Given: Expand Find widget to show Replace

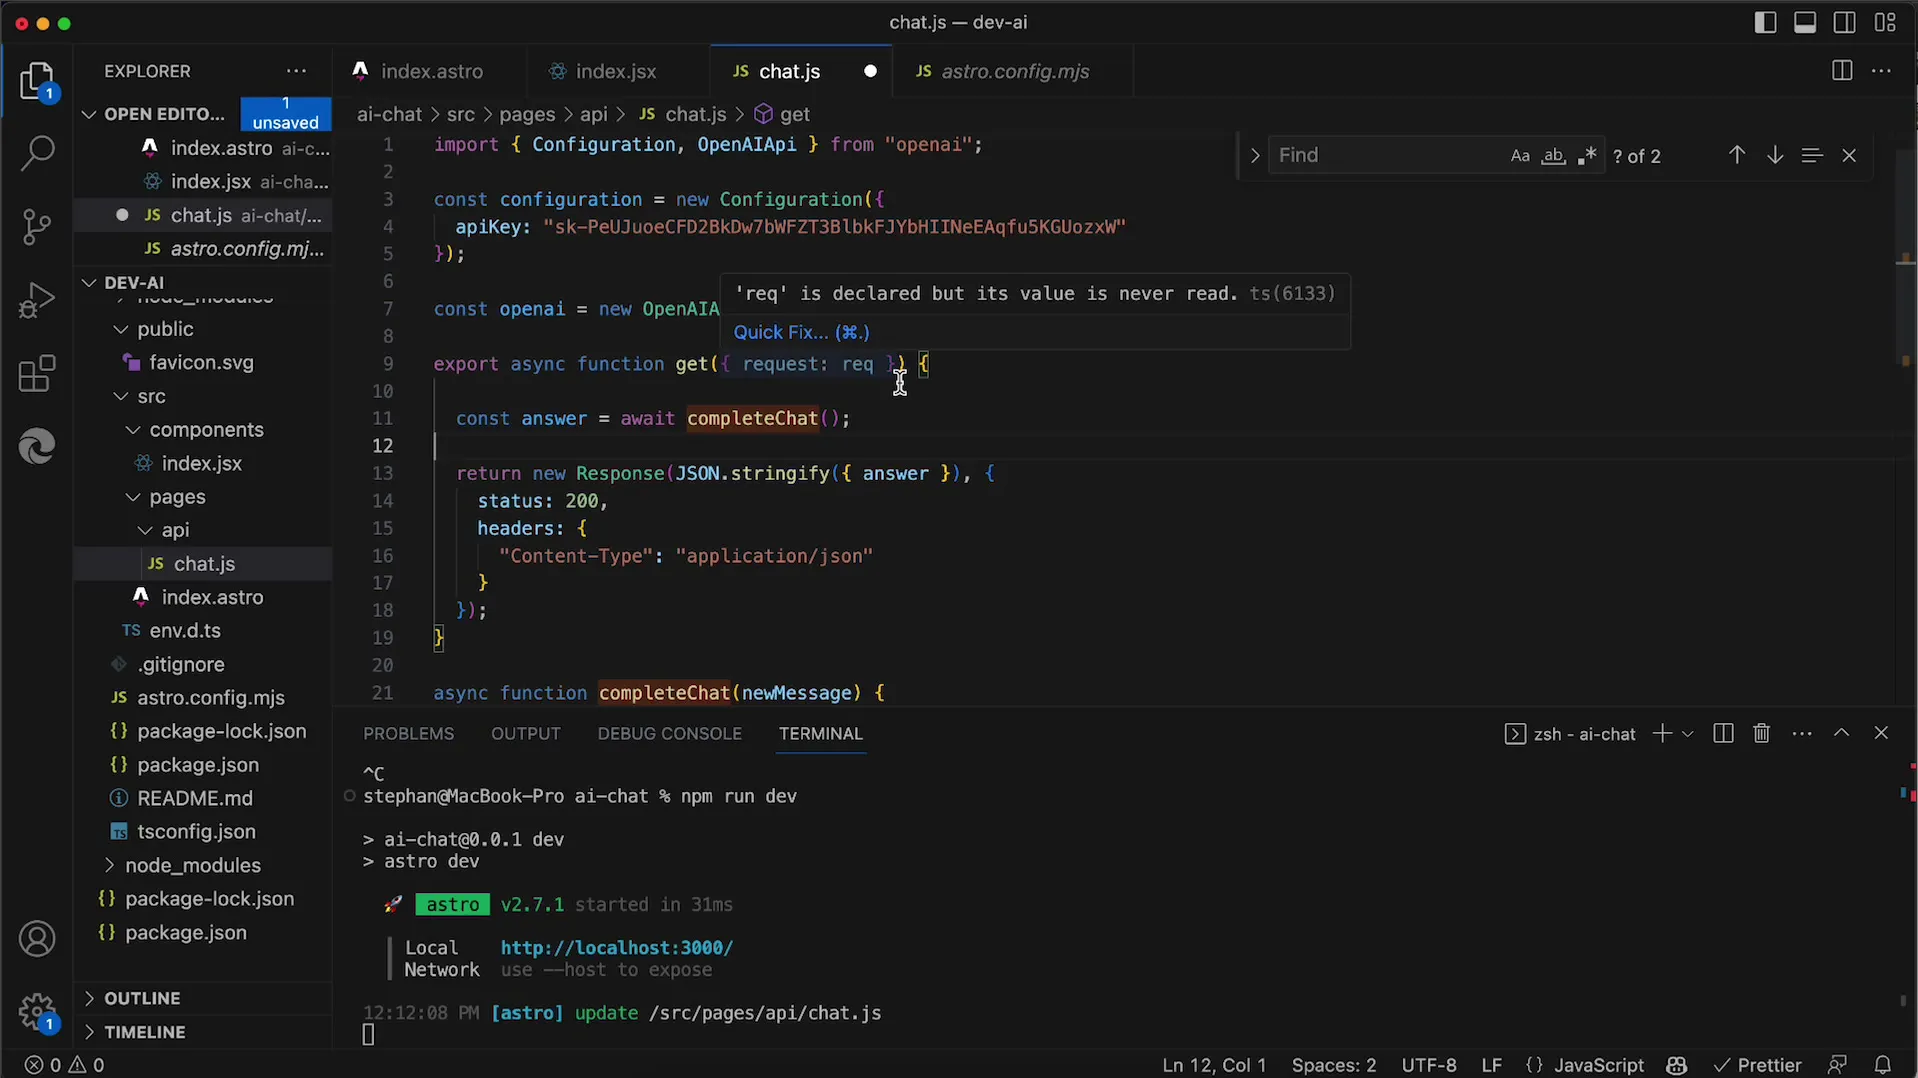Looking at the screenshot, I should tap(1254, 155).
